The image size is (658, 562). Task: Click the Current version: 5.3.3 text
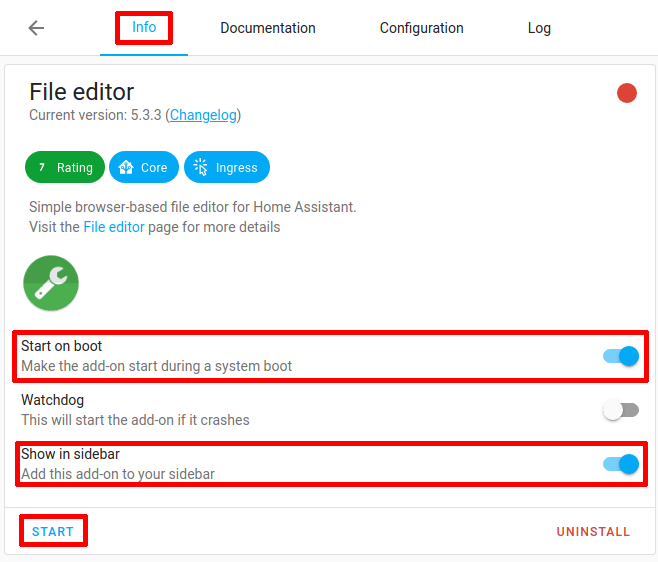95,115
